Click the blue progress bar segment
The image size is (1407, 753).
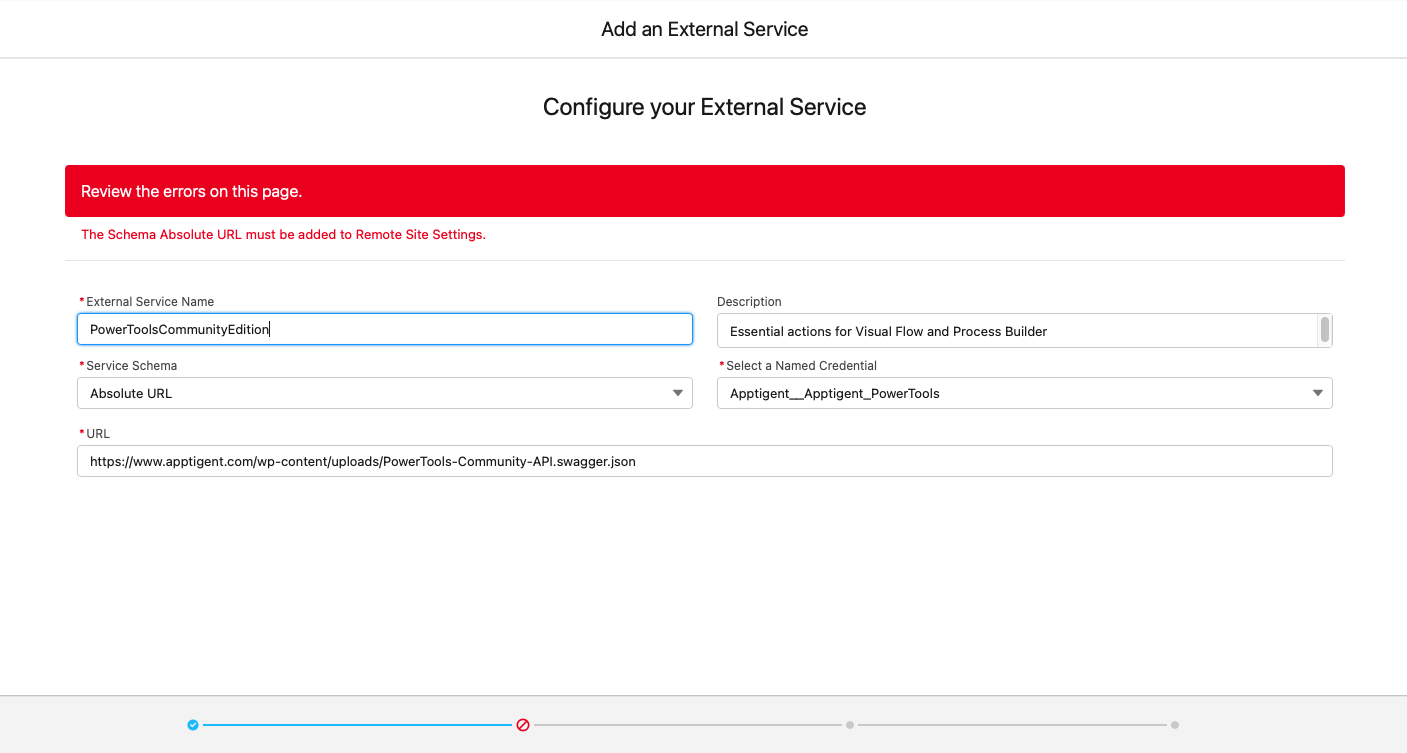357,724
